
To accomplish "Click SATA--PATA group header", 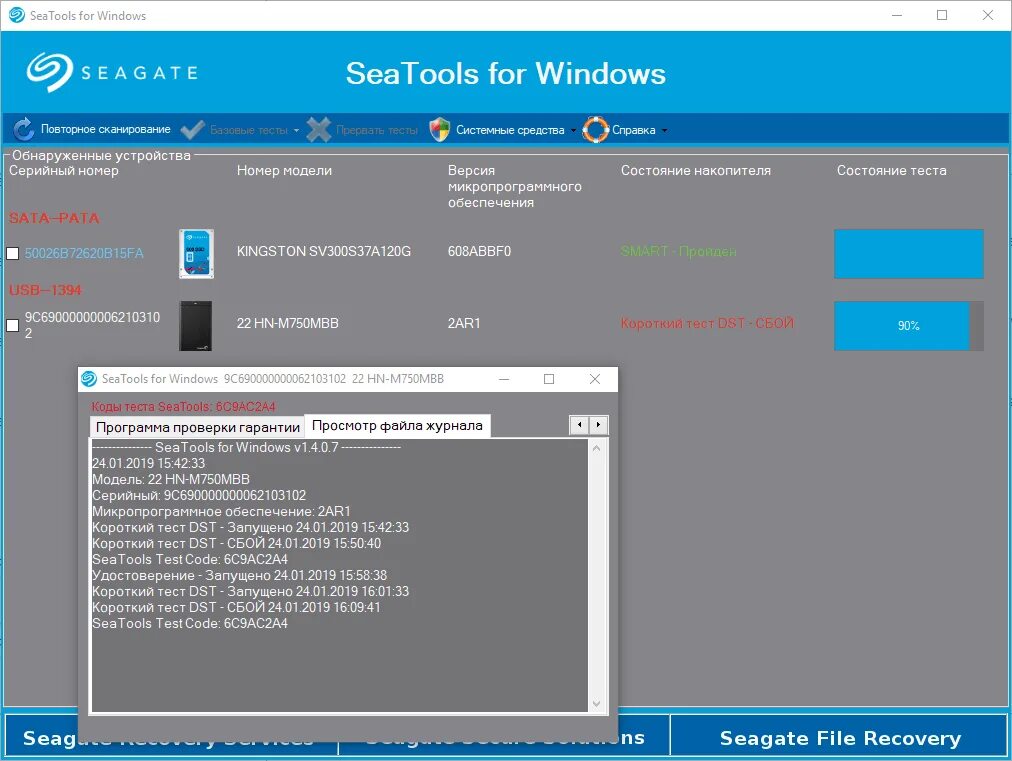I will pyautogui.click(x=54, y=218).
